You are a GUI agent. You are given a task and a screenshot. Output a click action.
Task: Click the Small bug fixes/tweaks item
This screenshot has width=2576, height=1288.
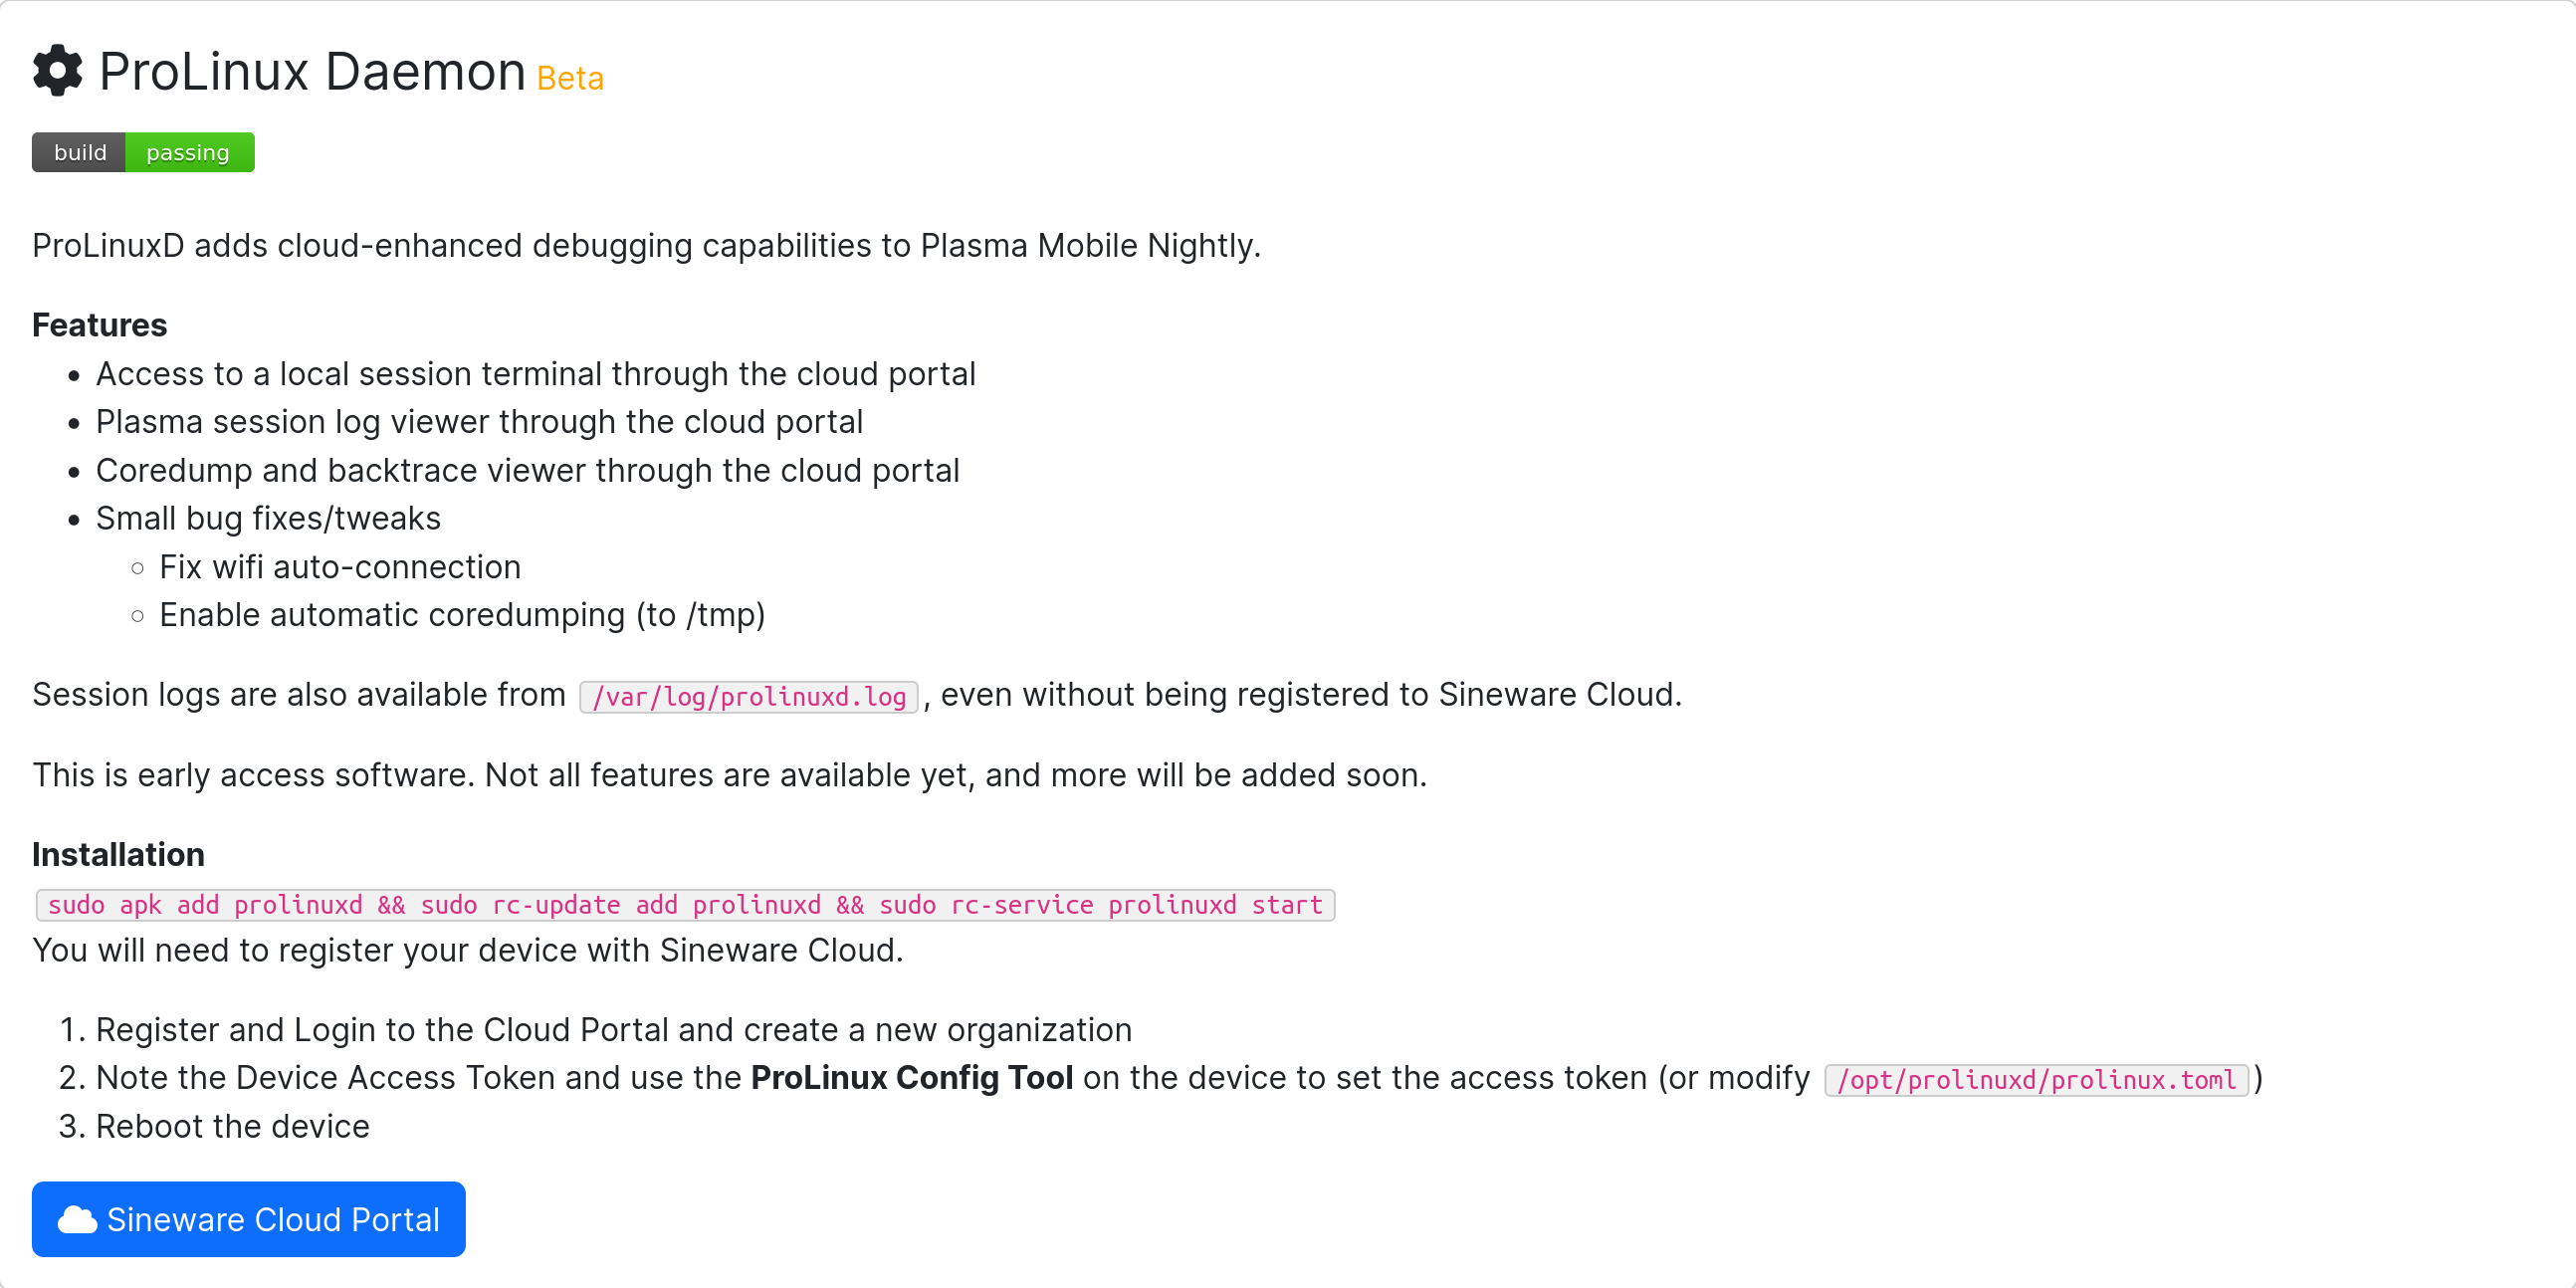coord(268,518)
